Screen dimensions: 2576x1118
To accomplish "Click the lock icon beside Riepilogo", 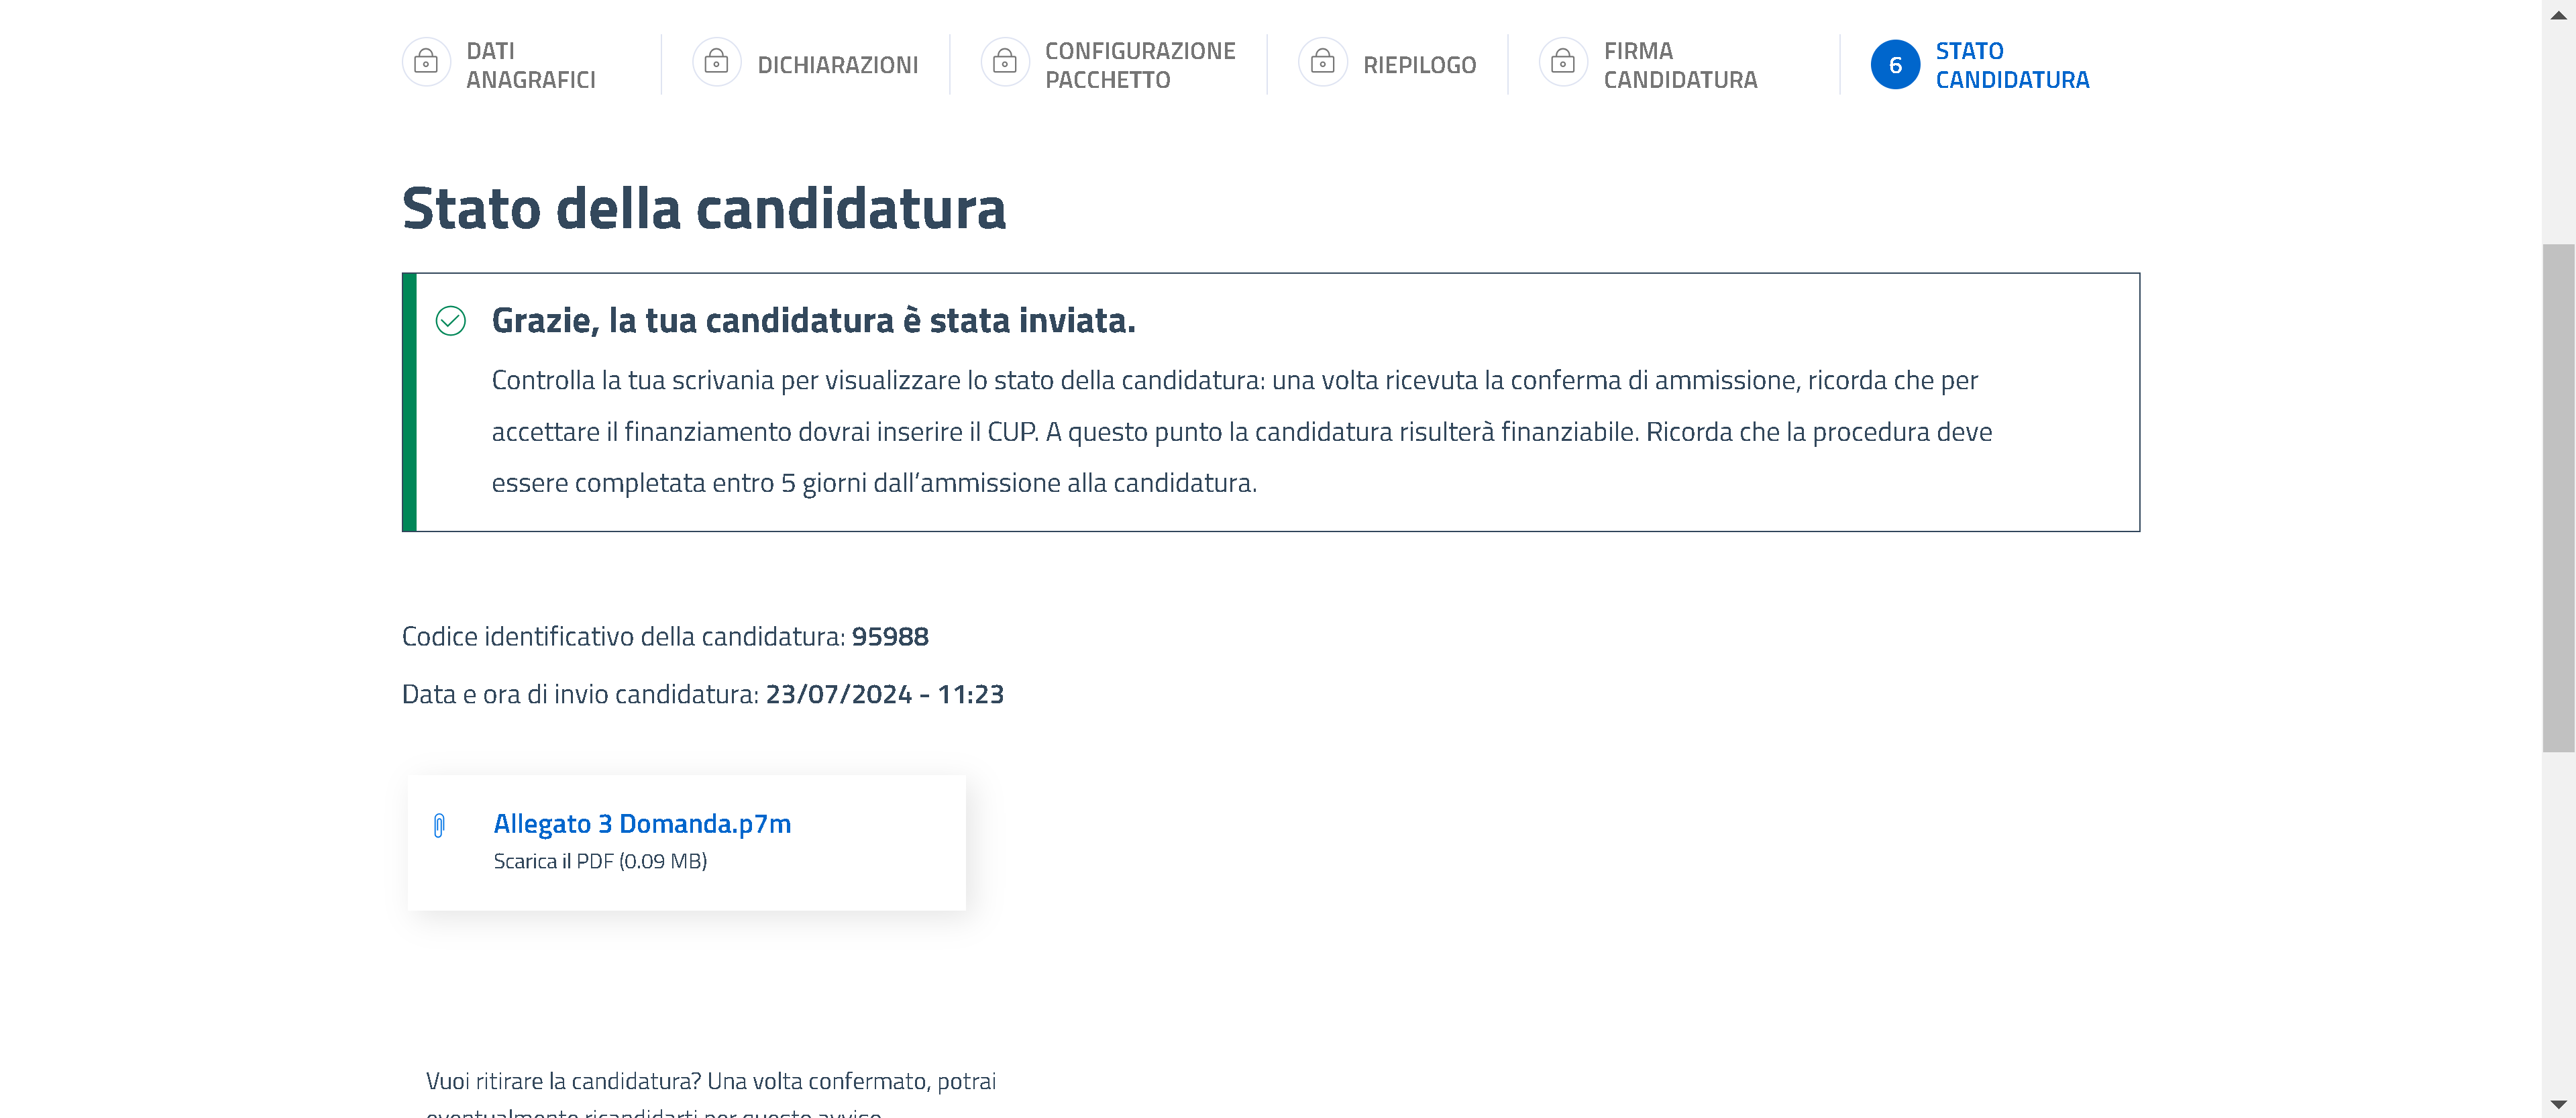I will click(x=1322, y=63).
